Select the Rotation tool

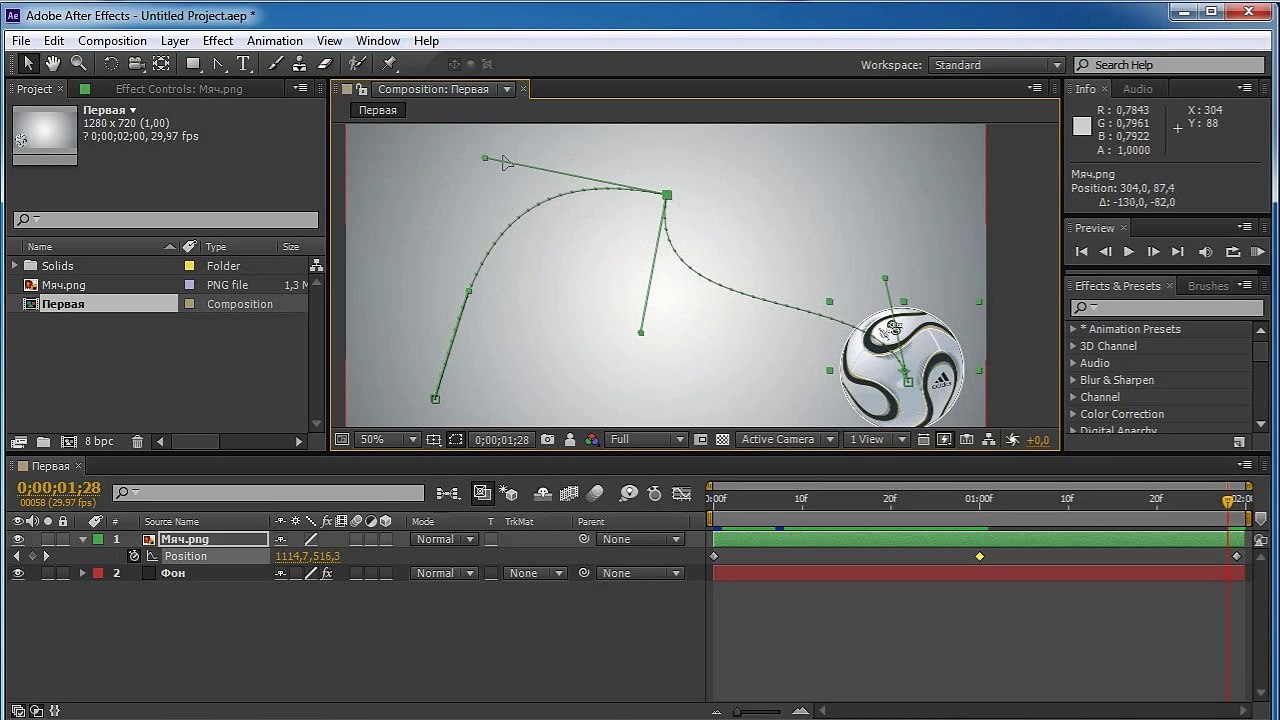pos(110,64)
